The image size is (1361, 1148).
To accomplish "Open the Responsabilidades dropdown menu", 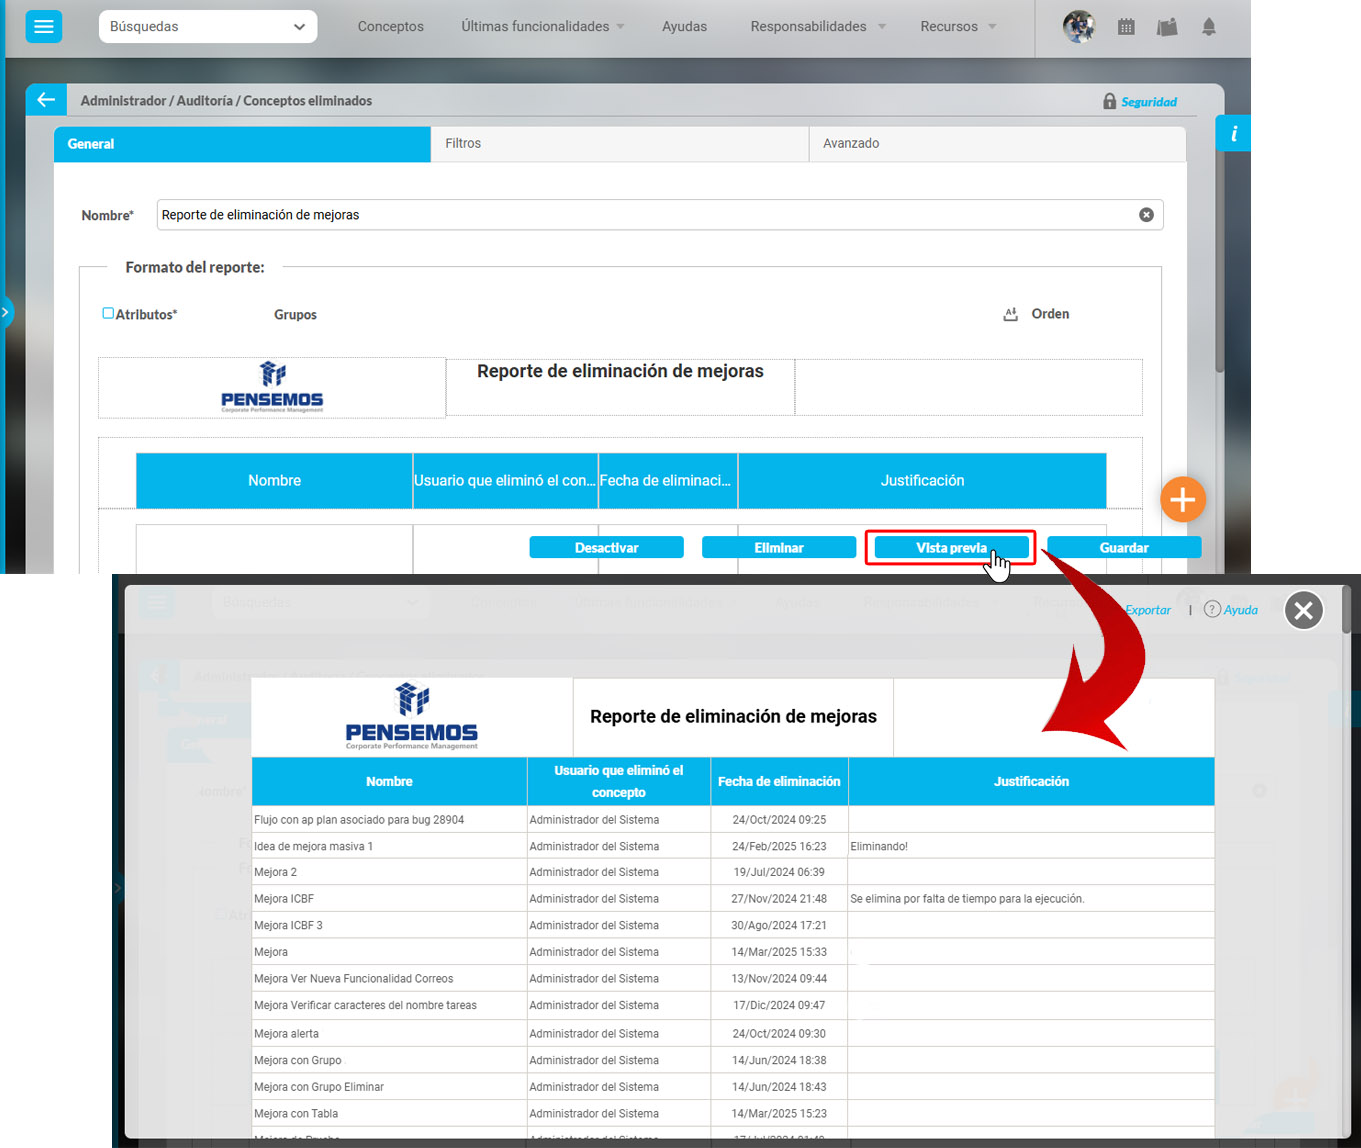I will click(x=818, y=27).
